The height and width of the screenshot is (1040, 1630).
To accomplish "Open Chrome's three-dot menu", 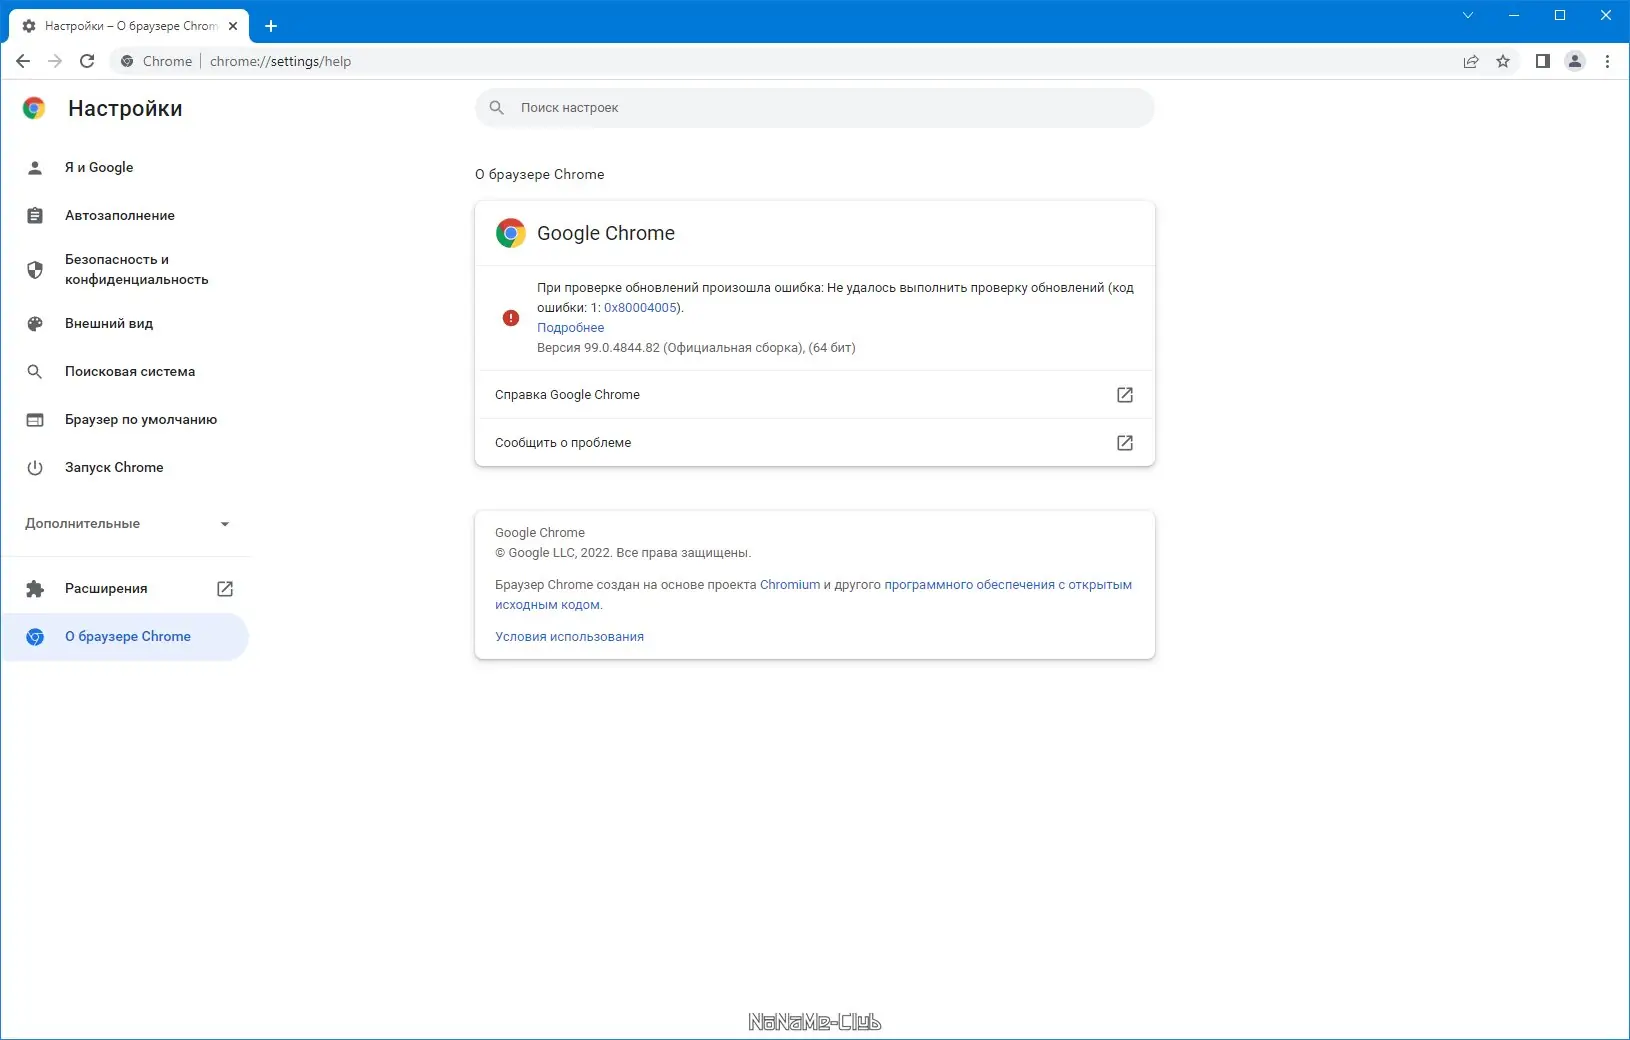I will point(1607,61).
